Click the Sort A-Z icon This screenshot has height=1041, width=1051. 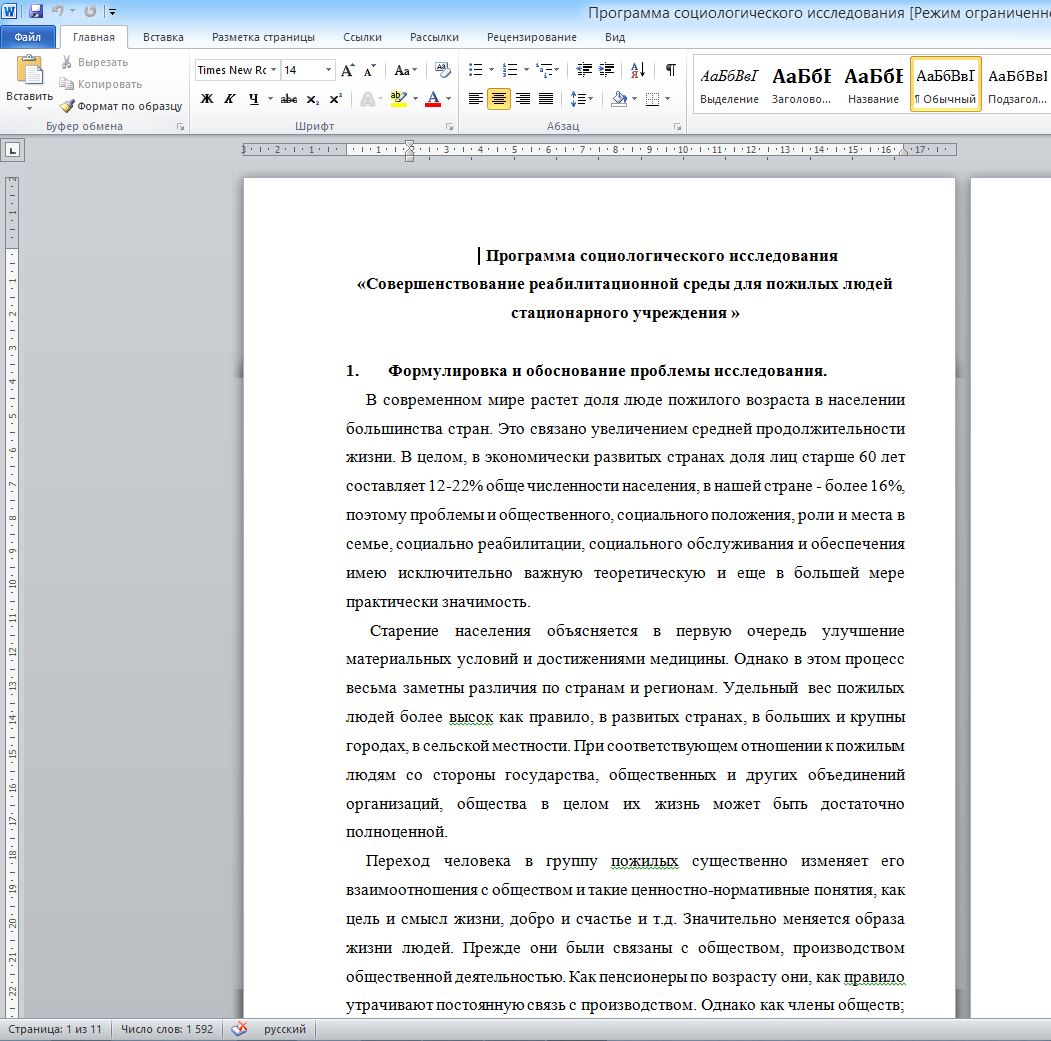pos(637,70)
